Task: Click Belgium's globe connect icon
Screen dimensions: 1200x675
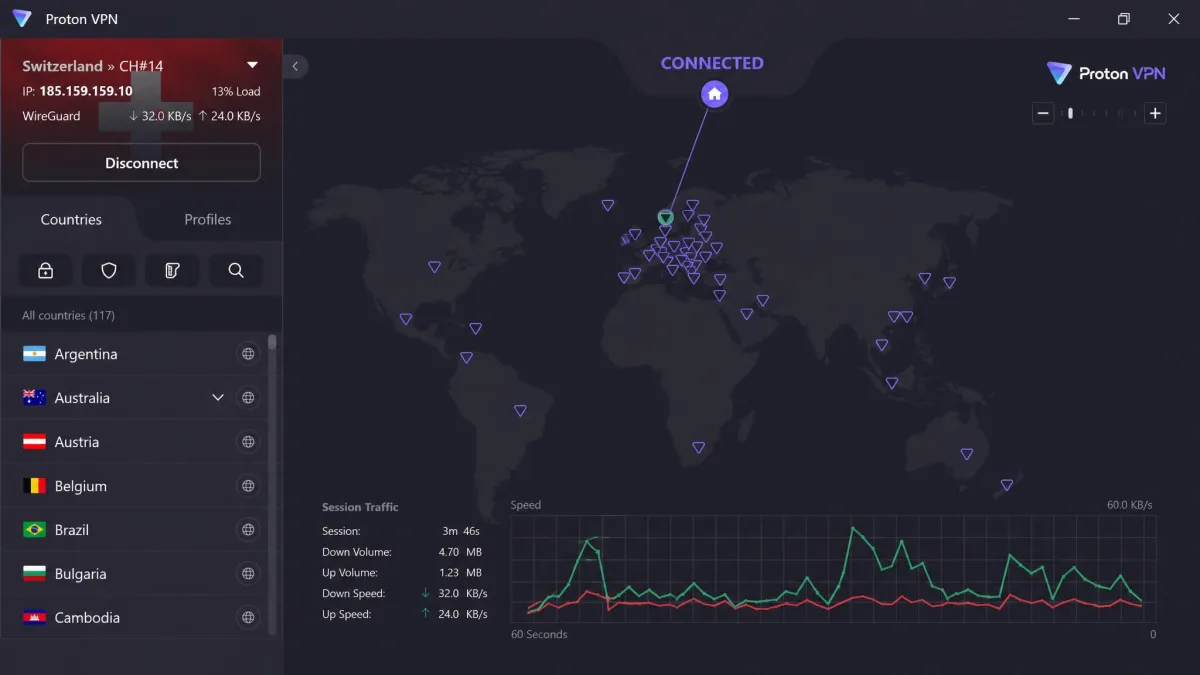Action: pos(248,486)
